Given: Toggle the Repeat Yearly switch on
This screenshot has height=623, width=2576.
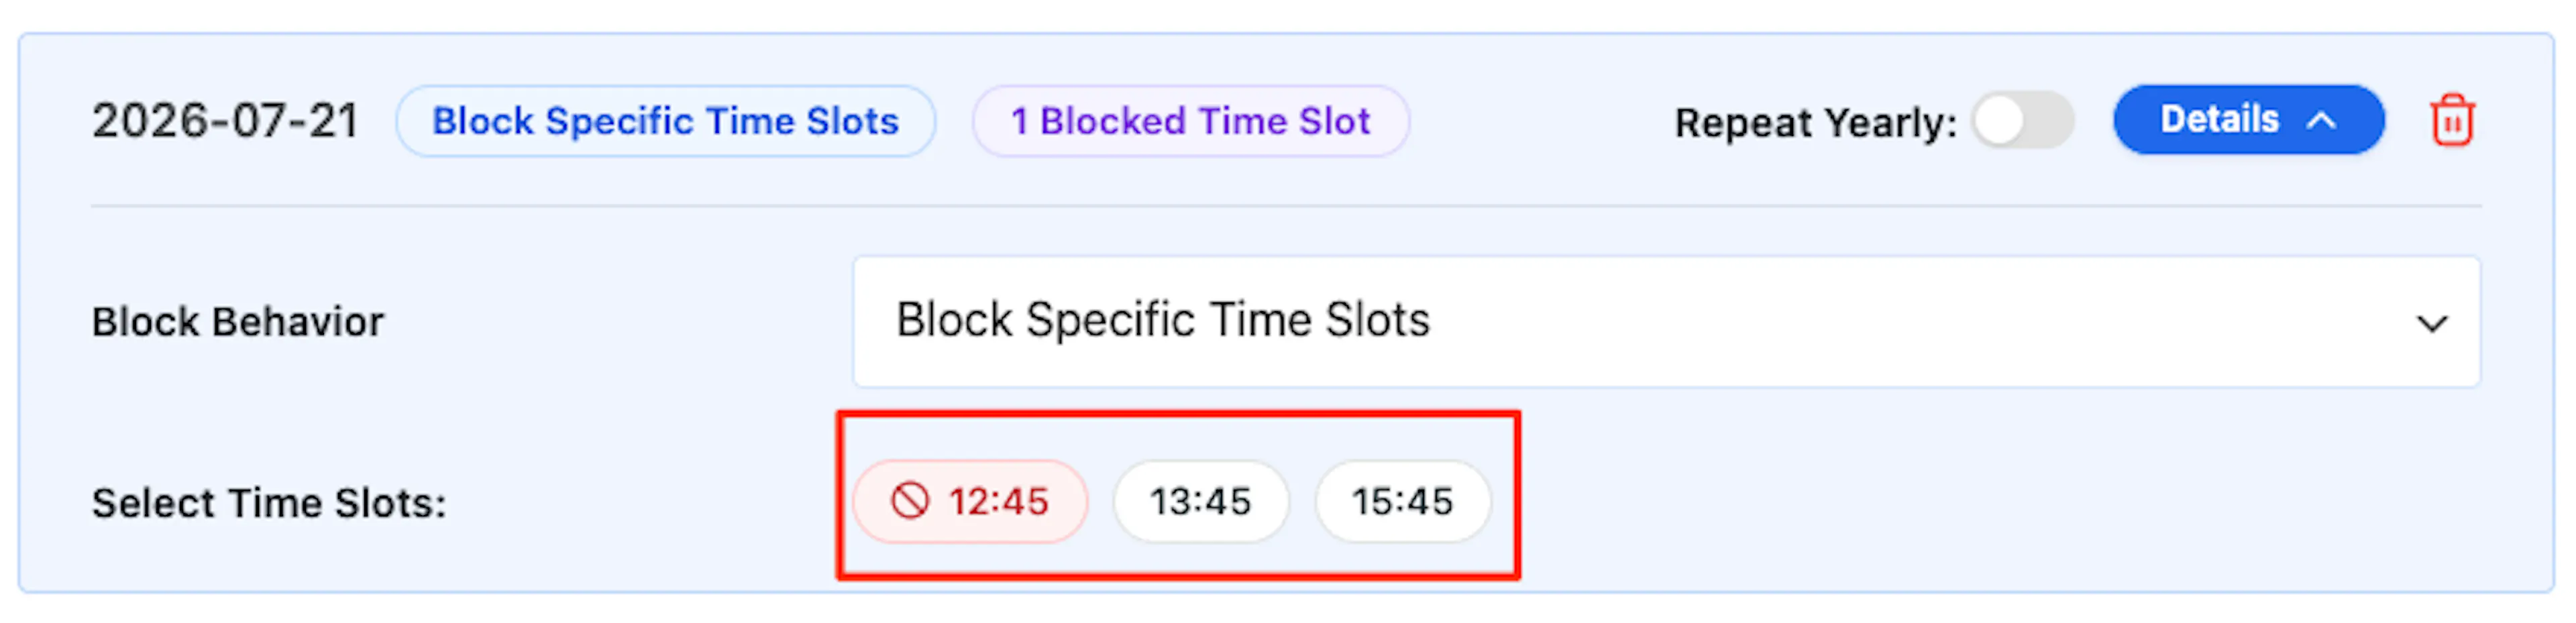Looking at the screenshot, I should pyautogui.click(x=2023, y=121).
